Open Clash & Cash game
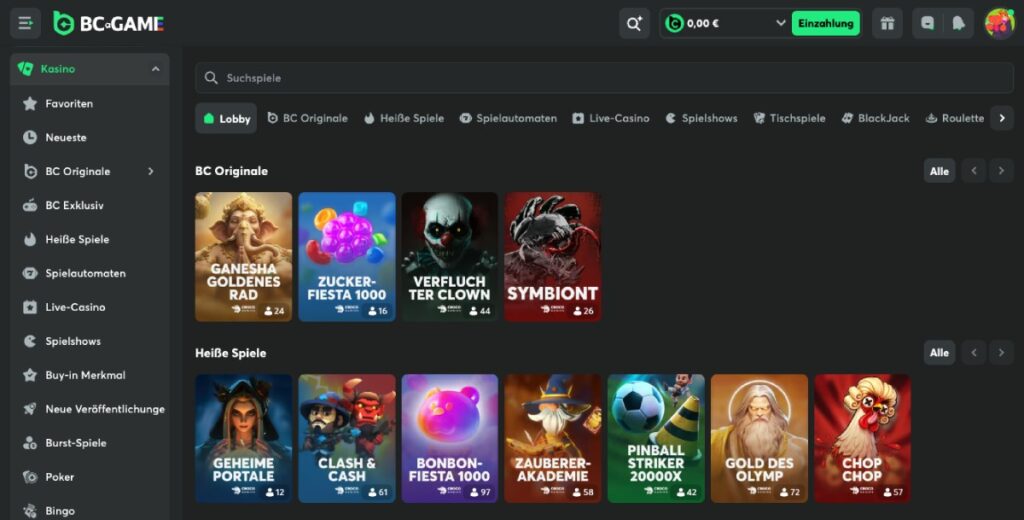Image resolution: width=1024 pixels, height=520 pixels. pyautogui.click(x=347, y=438)
